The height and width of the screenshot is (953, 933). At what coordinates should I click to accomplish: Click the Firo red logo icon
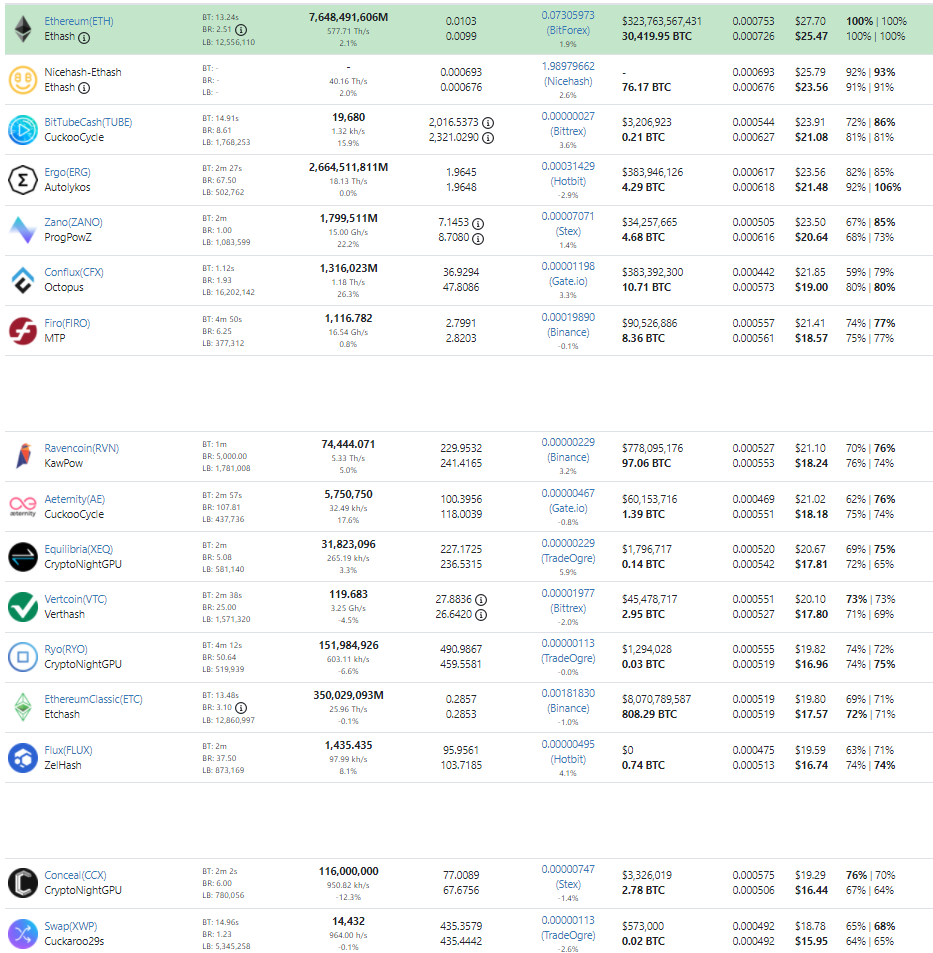coord(23,331)
